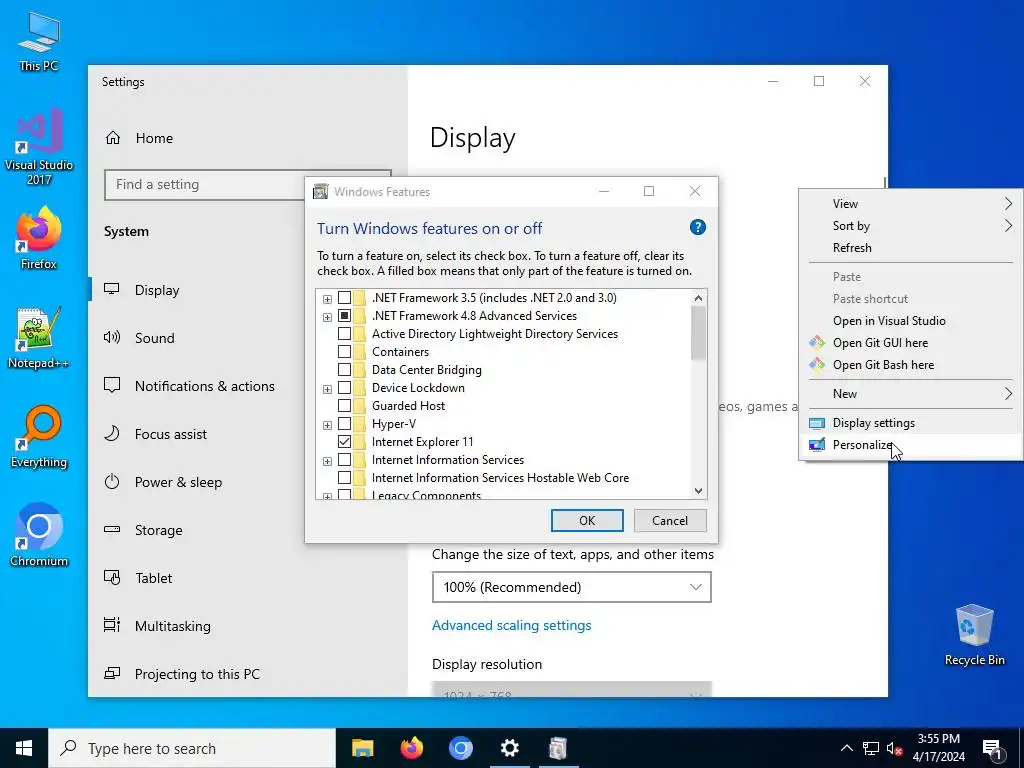Select Personalize from the context menu
Image resolution: width=1024 pixels, height=768 pixels.
pyautogui.click(x=910, y=445)
